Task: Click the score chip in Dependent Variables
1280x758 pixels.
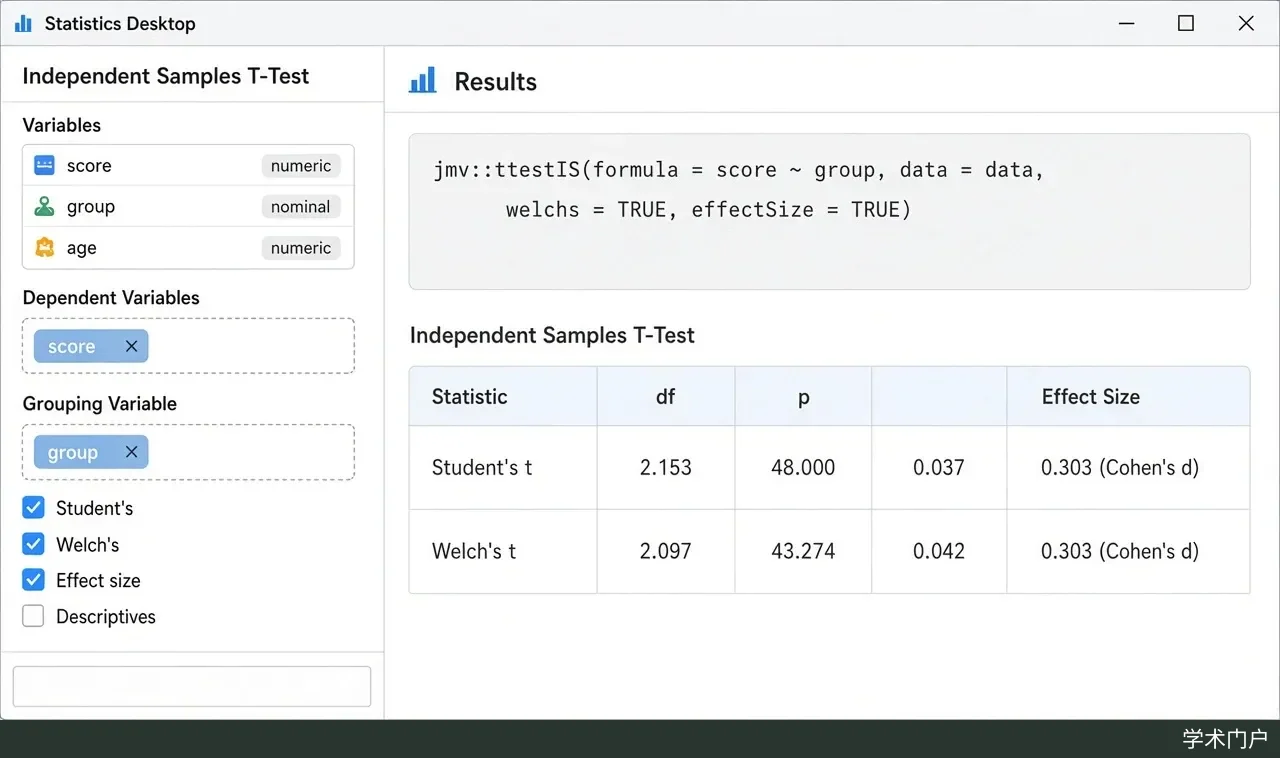Action: pos(91,346)
